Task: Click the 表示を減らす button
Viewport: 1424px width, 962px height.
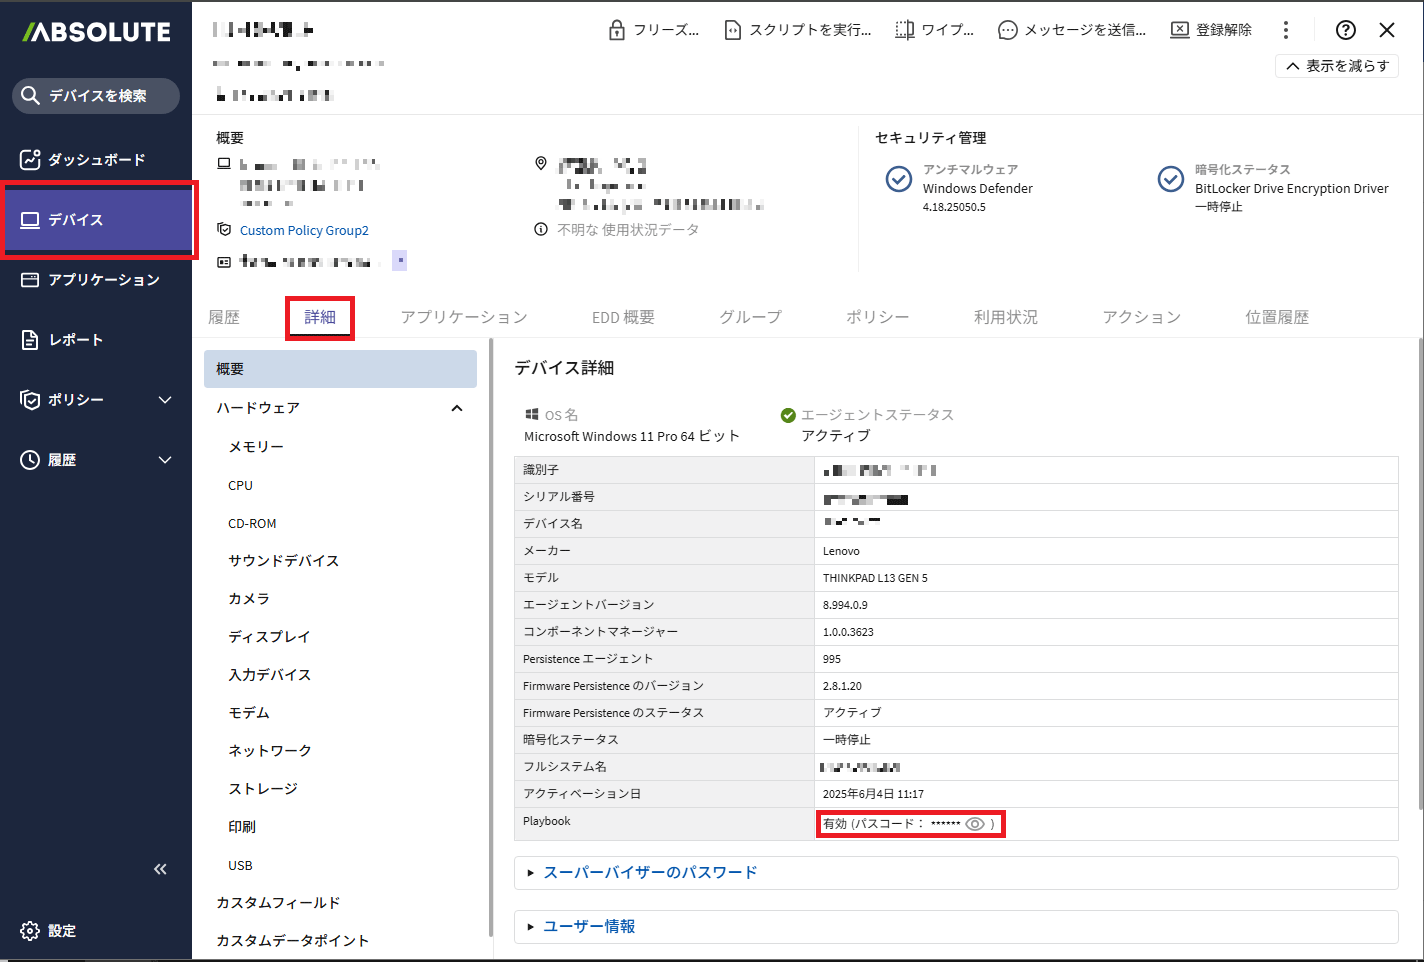Action: tap(1337, 66)
